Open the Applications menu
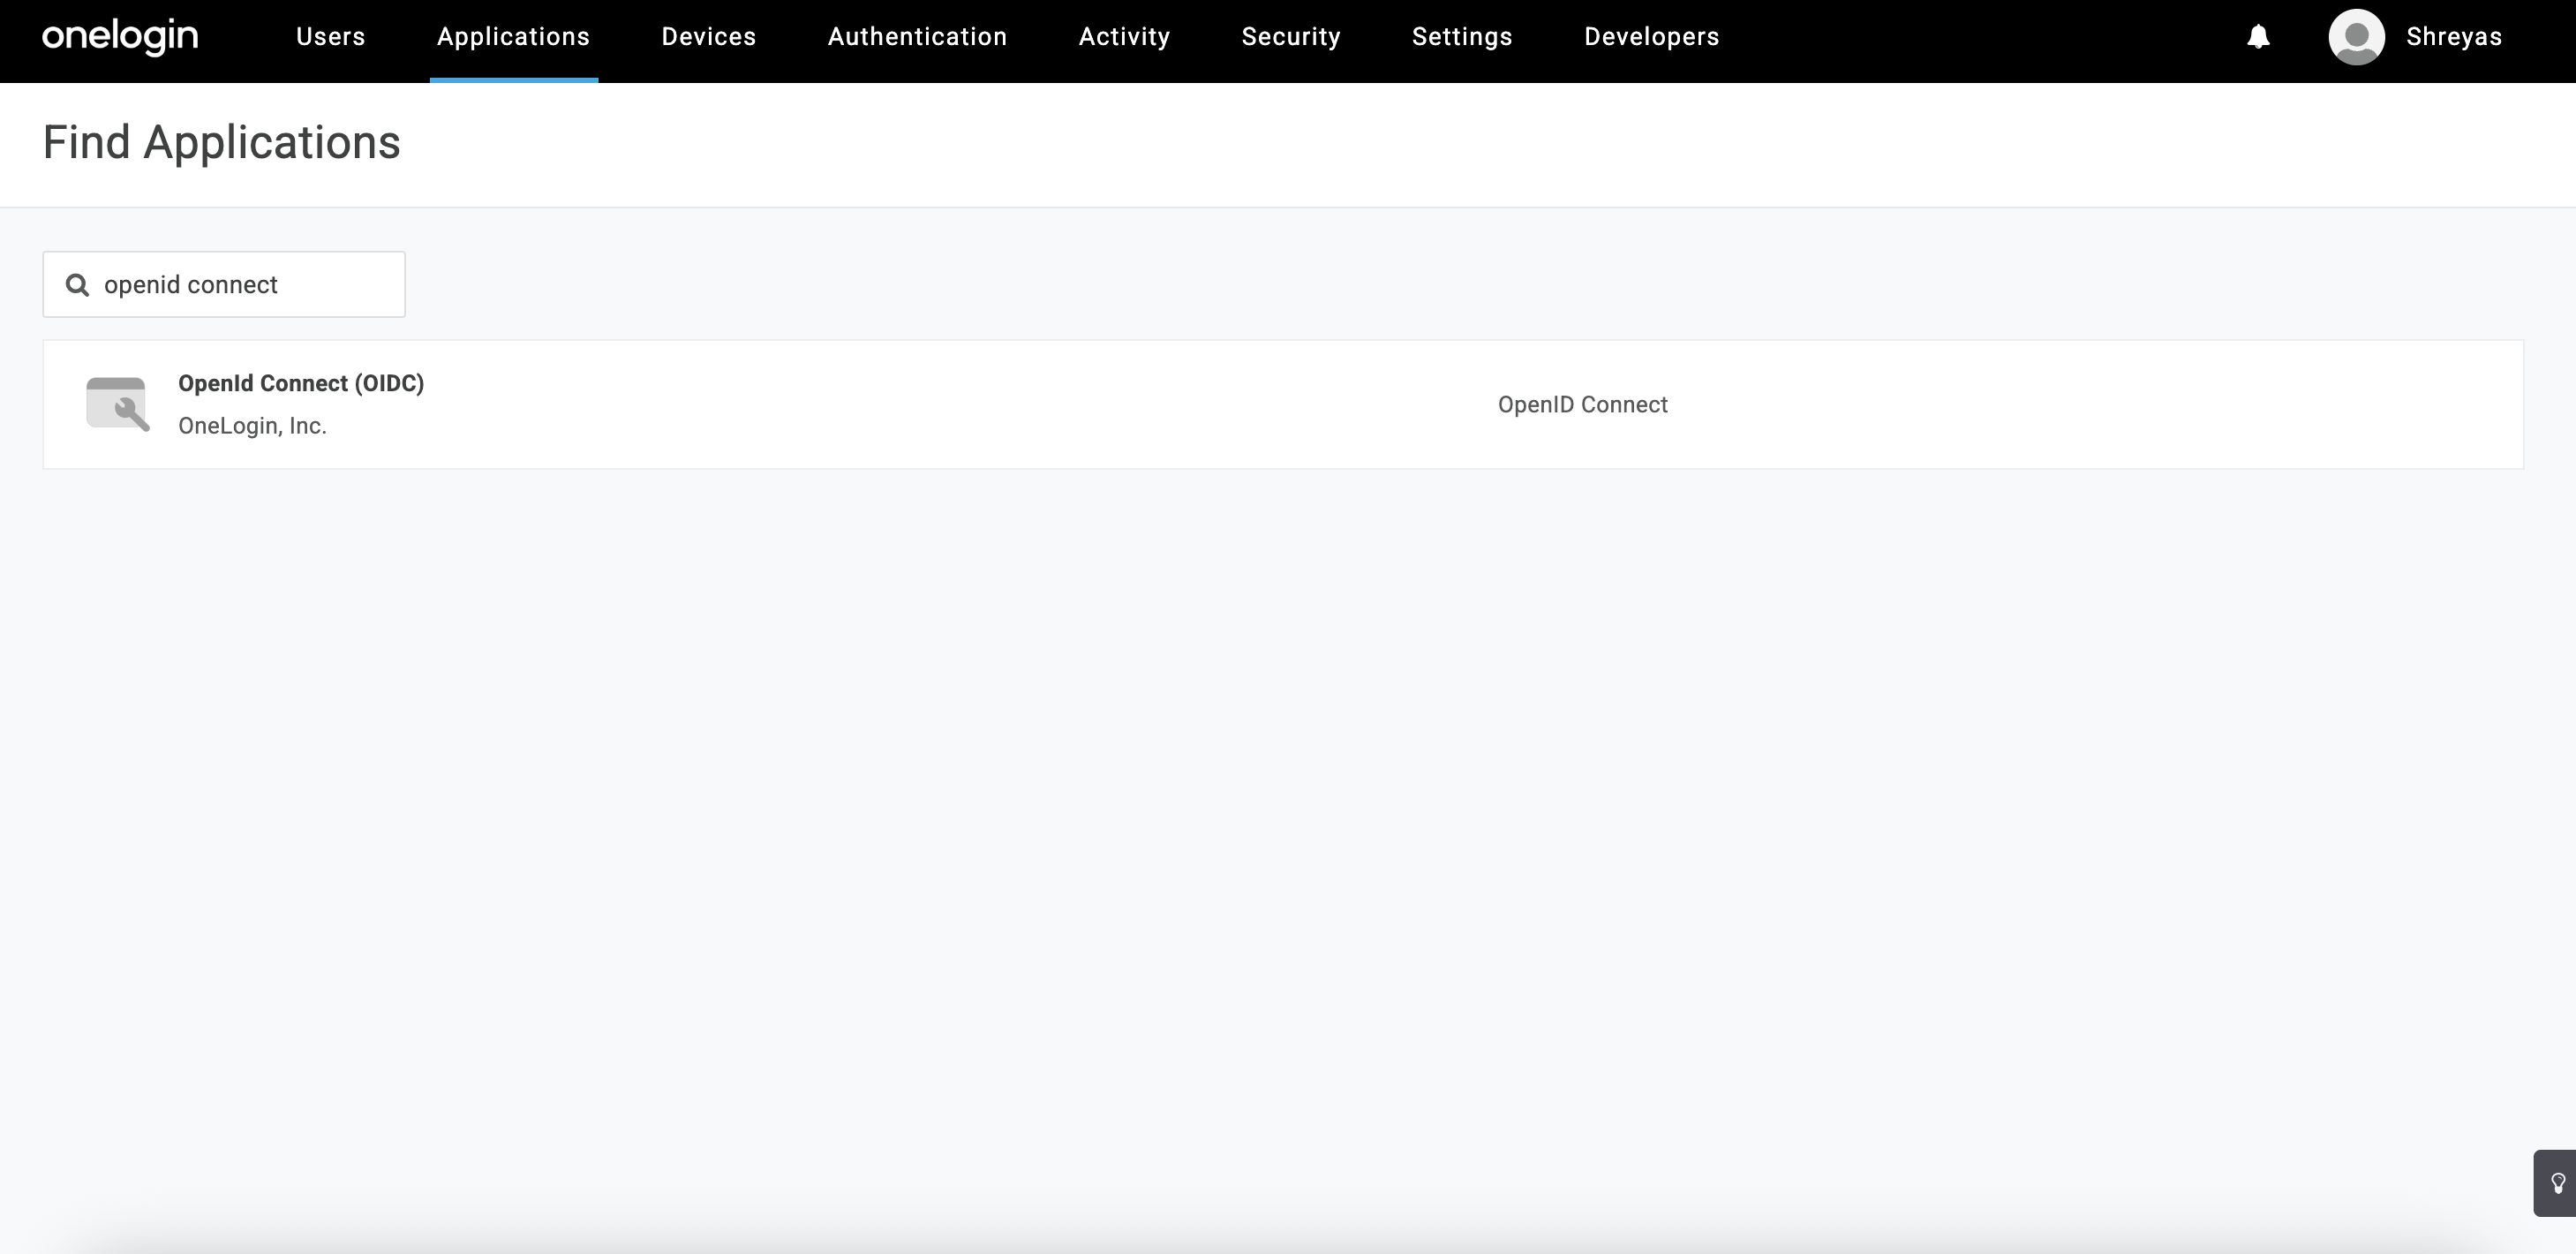 (x=513, y=37)
